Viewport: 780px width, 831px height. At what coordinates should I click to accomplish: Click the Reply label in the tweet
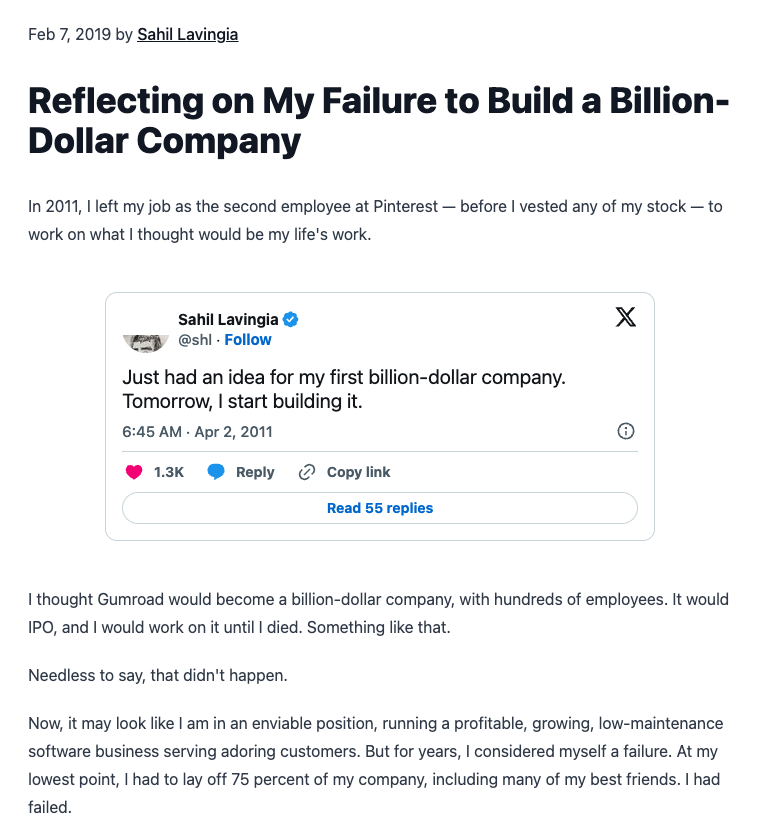(255, 472)
